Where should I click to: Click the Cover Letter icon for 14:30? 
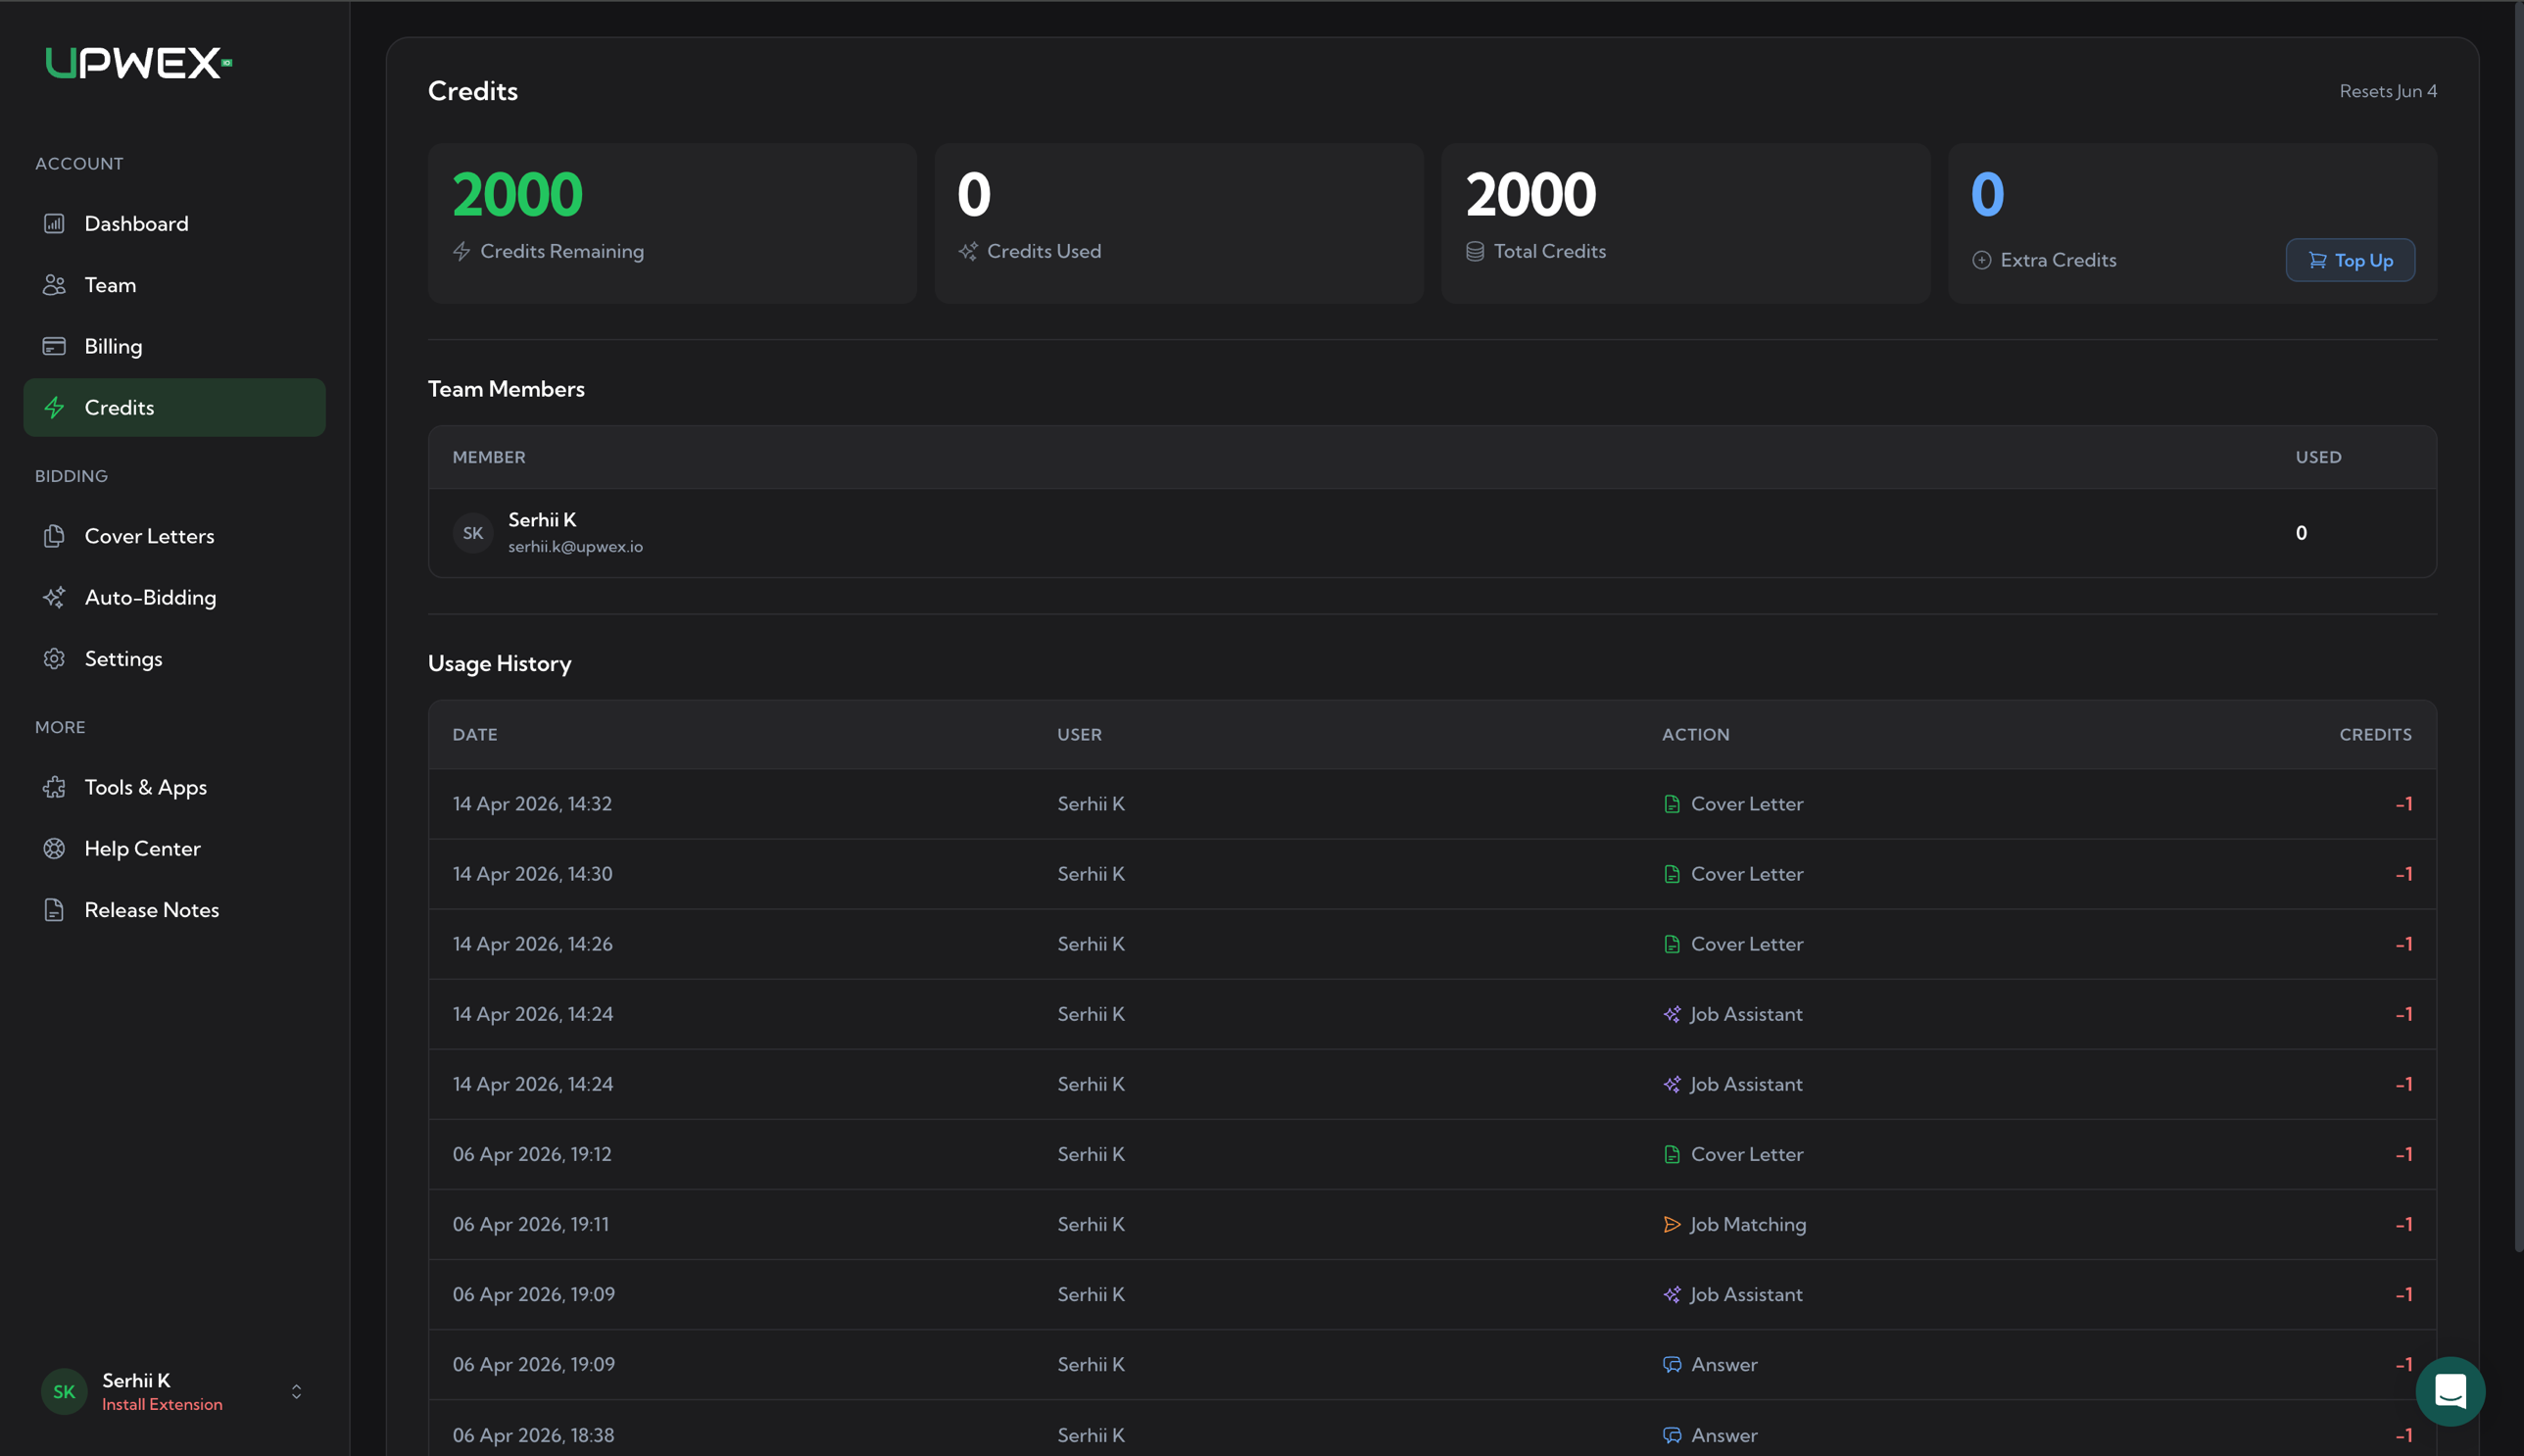1671,874
